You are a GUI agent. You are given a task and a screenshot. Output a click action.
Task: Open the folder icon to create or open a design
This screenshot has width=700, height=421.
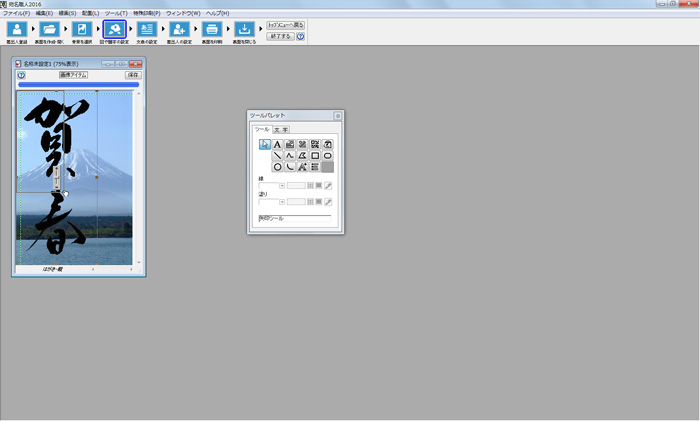49,30
